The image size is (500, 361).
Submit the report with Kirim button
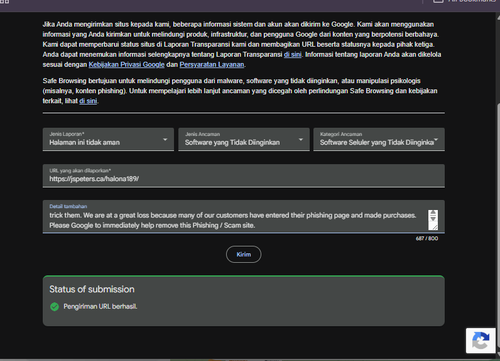[244, 254]
